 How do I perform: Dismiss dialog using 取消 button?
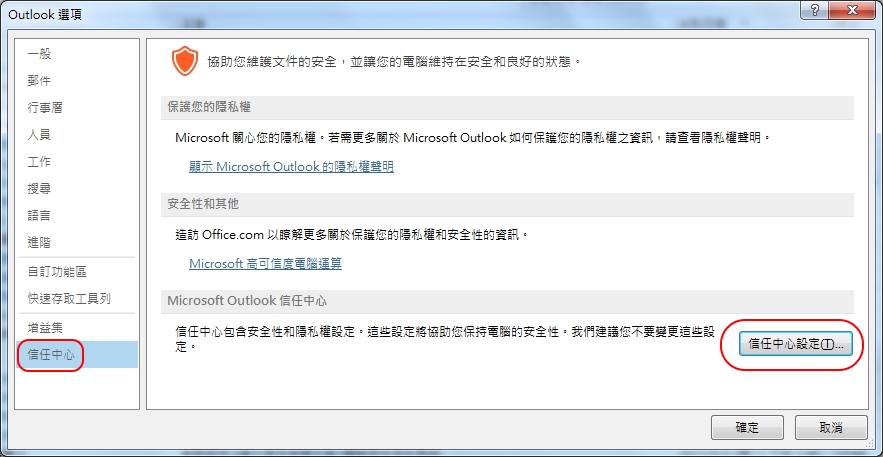tap(831, 428)
